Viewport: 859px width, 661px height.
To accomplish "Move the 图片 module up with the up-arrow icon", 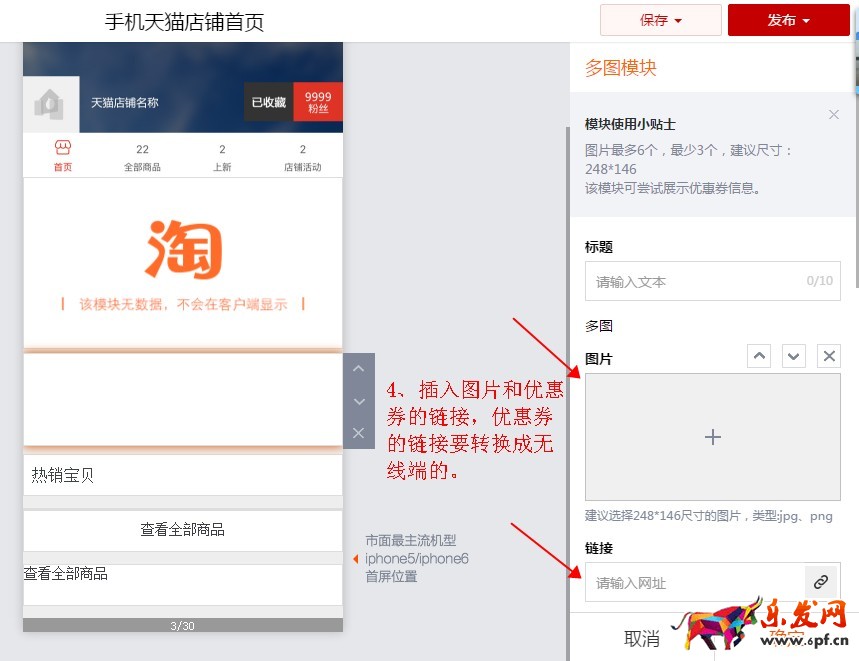I will (759, 355).
